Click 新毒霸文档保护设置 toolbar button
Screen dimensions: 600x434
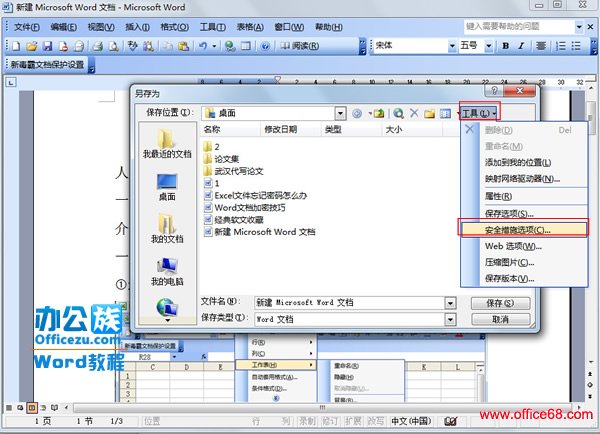coord(47,65)
